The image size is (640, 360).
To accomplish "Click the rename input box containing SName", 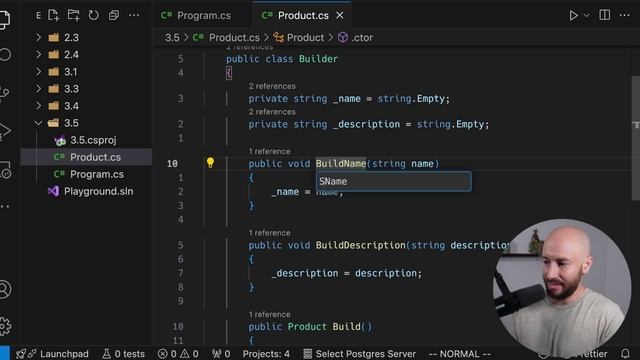I will point(393,182).
